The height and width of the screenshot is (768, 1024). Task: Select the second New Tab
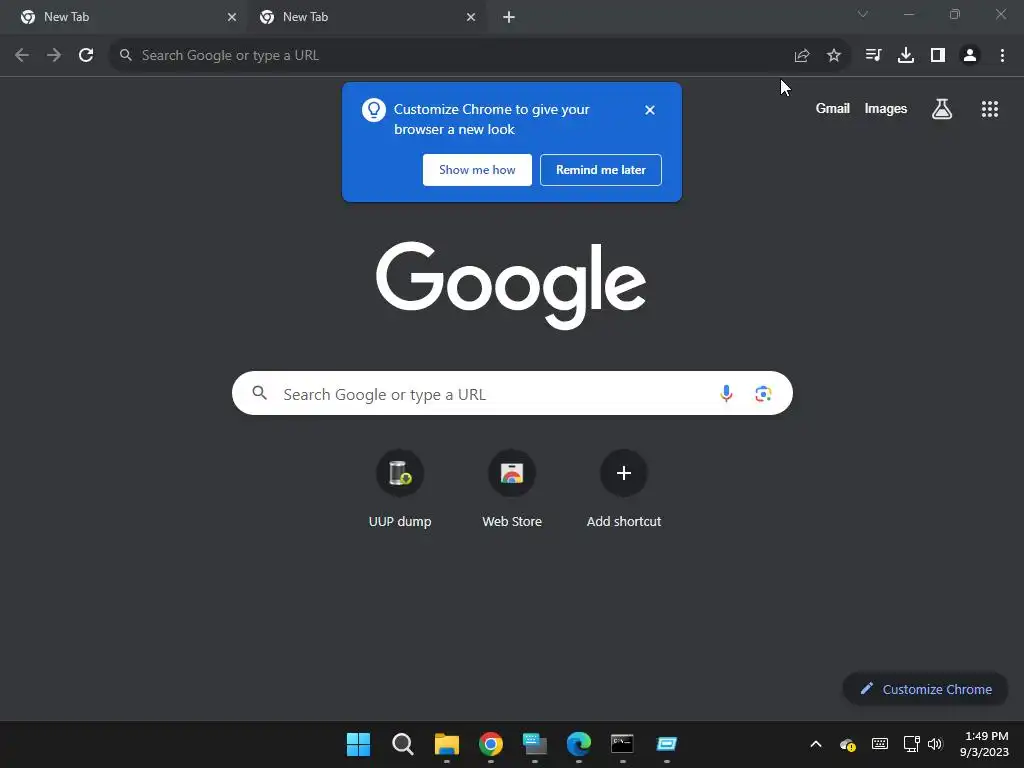click(x=366, y=17)
